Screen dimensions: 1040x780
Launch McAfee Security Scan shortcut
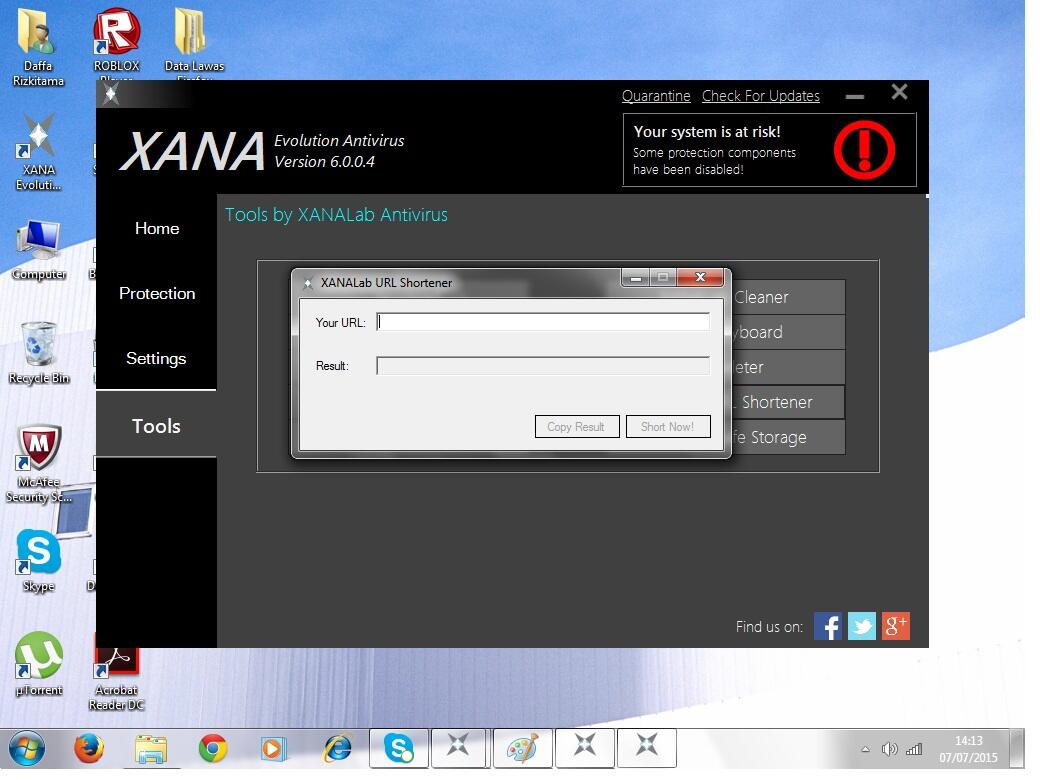38,464
